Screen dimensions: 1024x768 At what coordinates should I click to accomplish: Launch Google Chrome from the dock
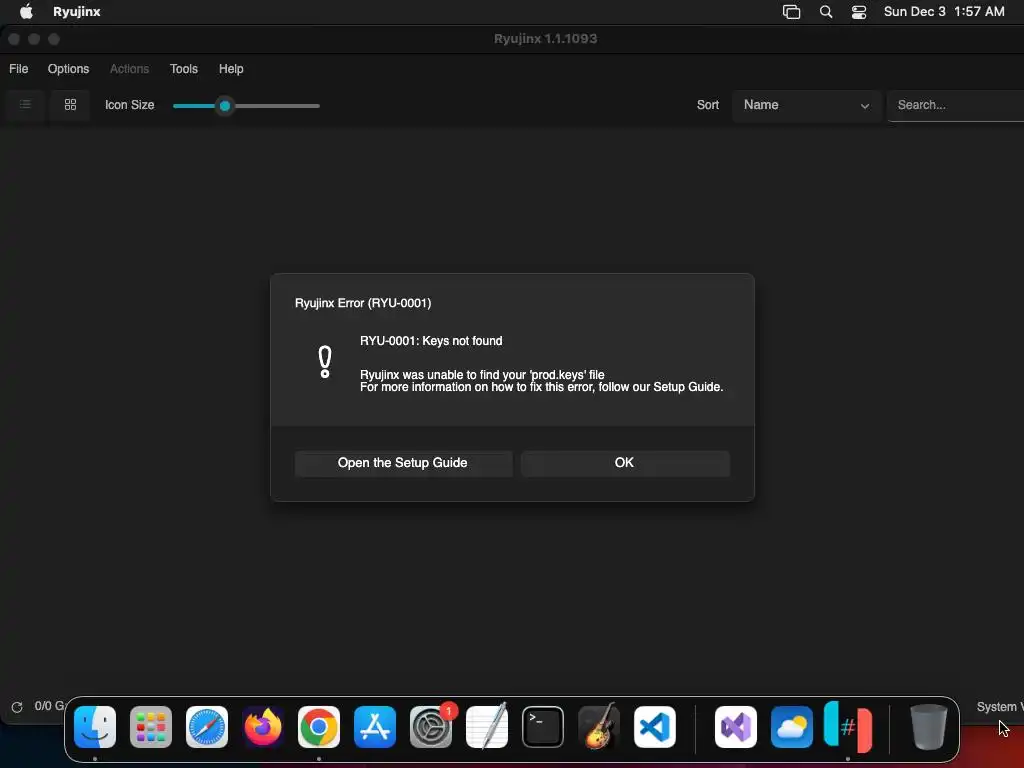(x=319, y=727)
